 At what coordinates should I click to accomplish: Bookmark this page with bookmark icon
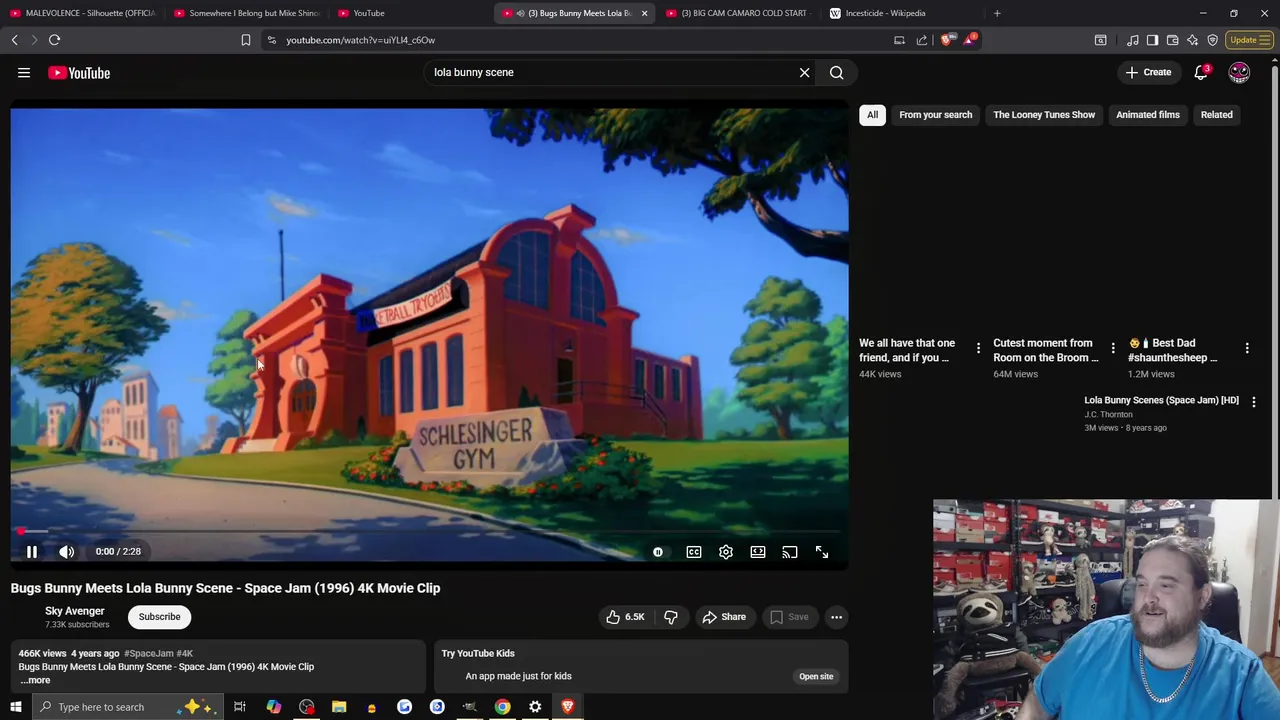pos(246,40)
